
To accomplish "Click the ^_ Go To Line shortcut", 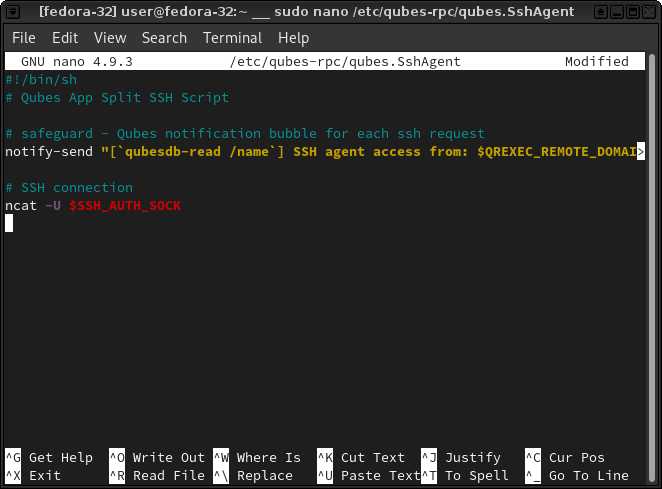I will tap(577, 476).
